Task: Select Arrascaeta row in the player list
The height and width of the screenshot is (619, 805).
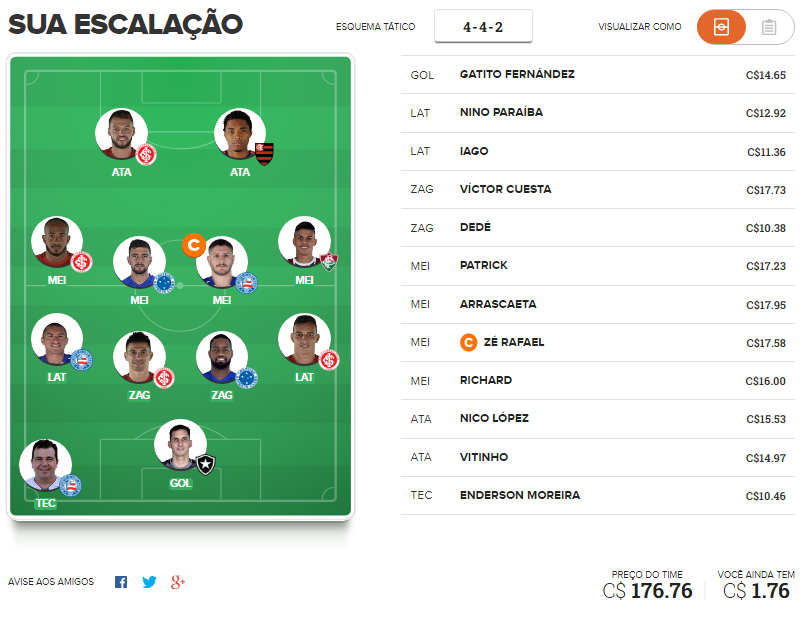Action: [598, 304]
